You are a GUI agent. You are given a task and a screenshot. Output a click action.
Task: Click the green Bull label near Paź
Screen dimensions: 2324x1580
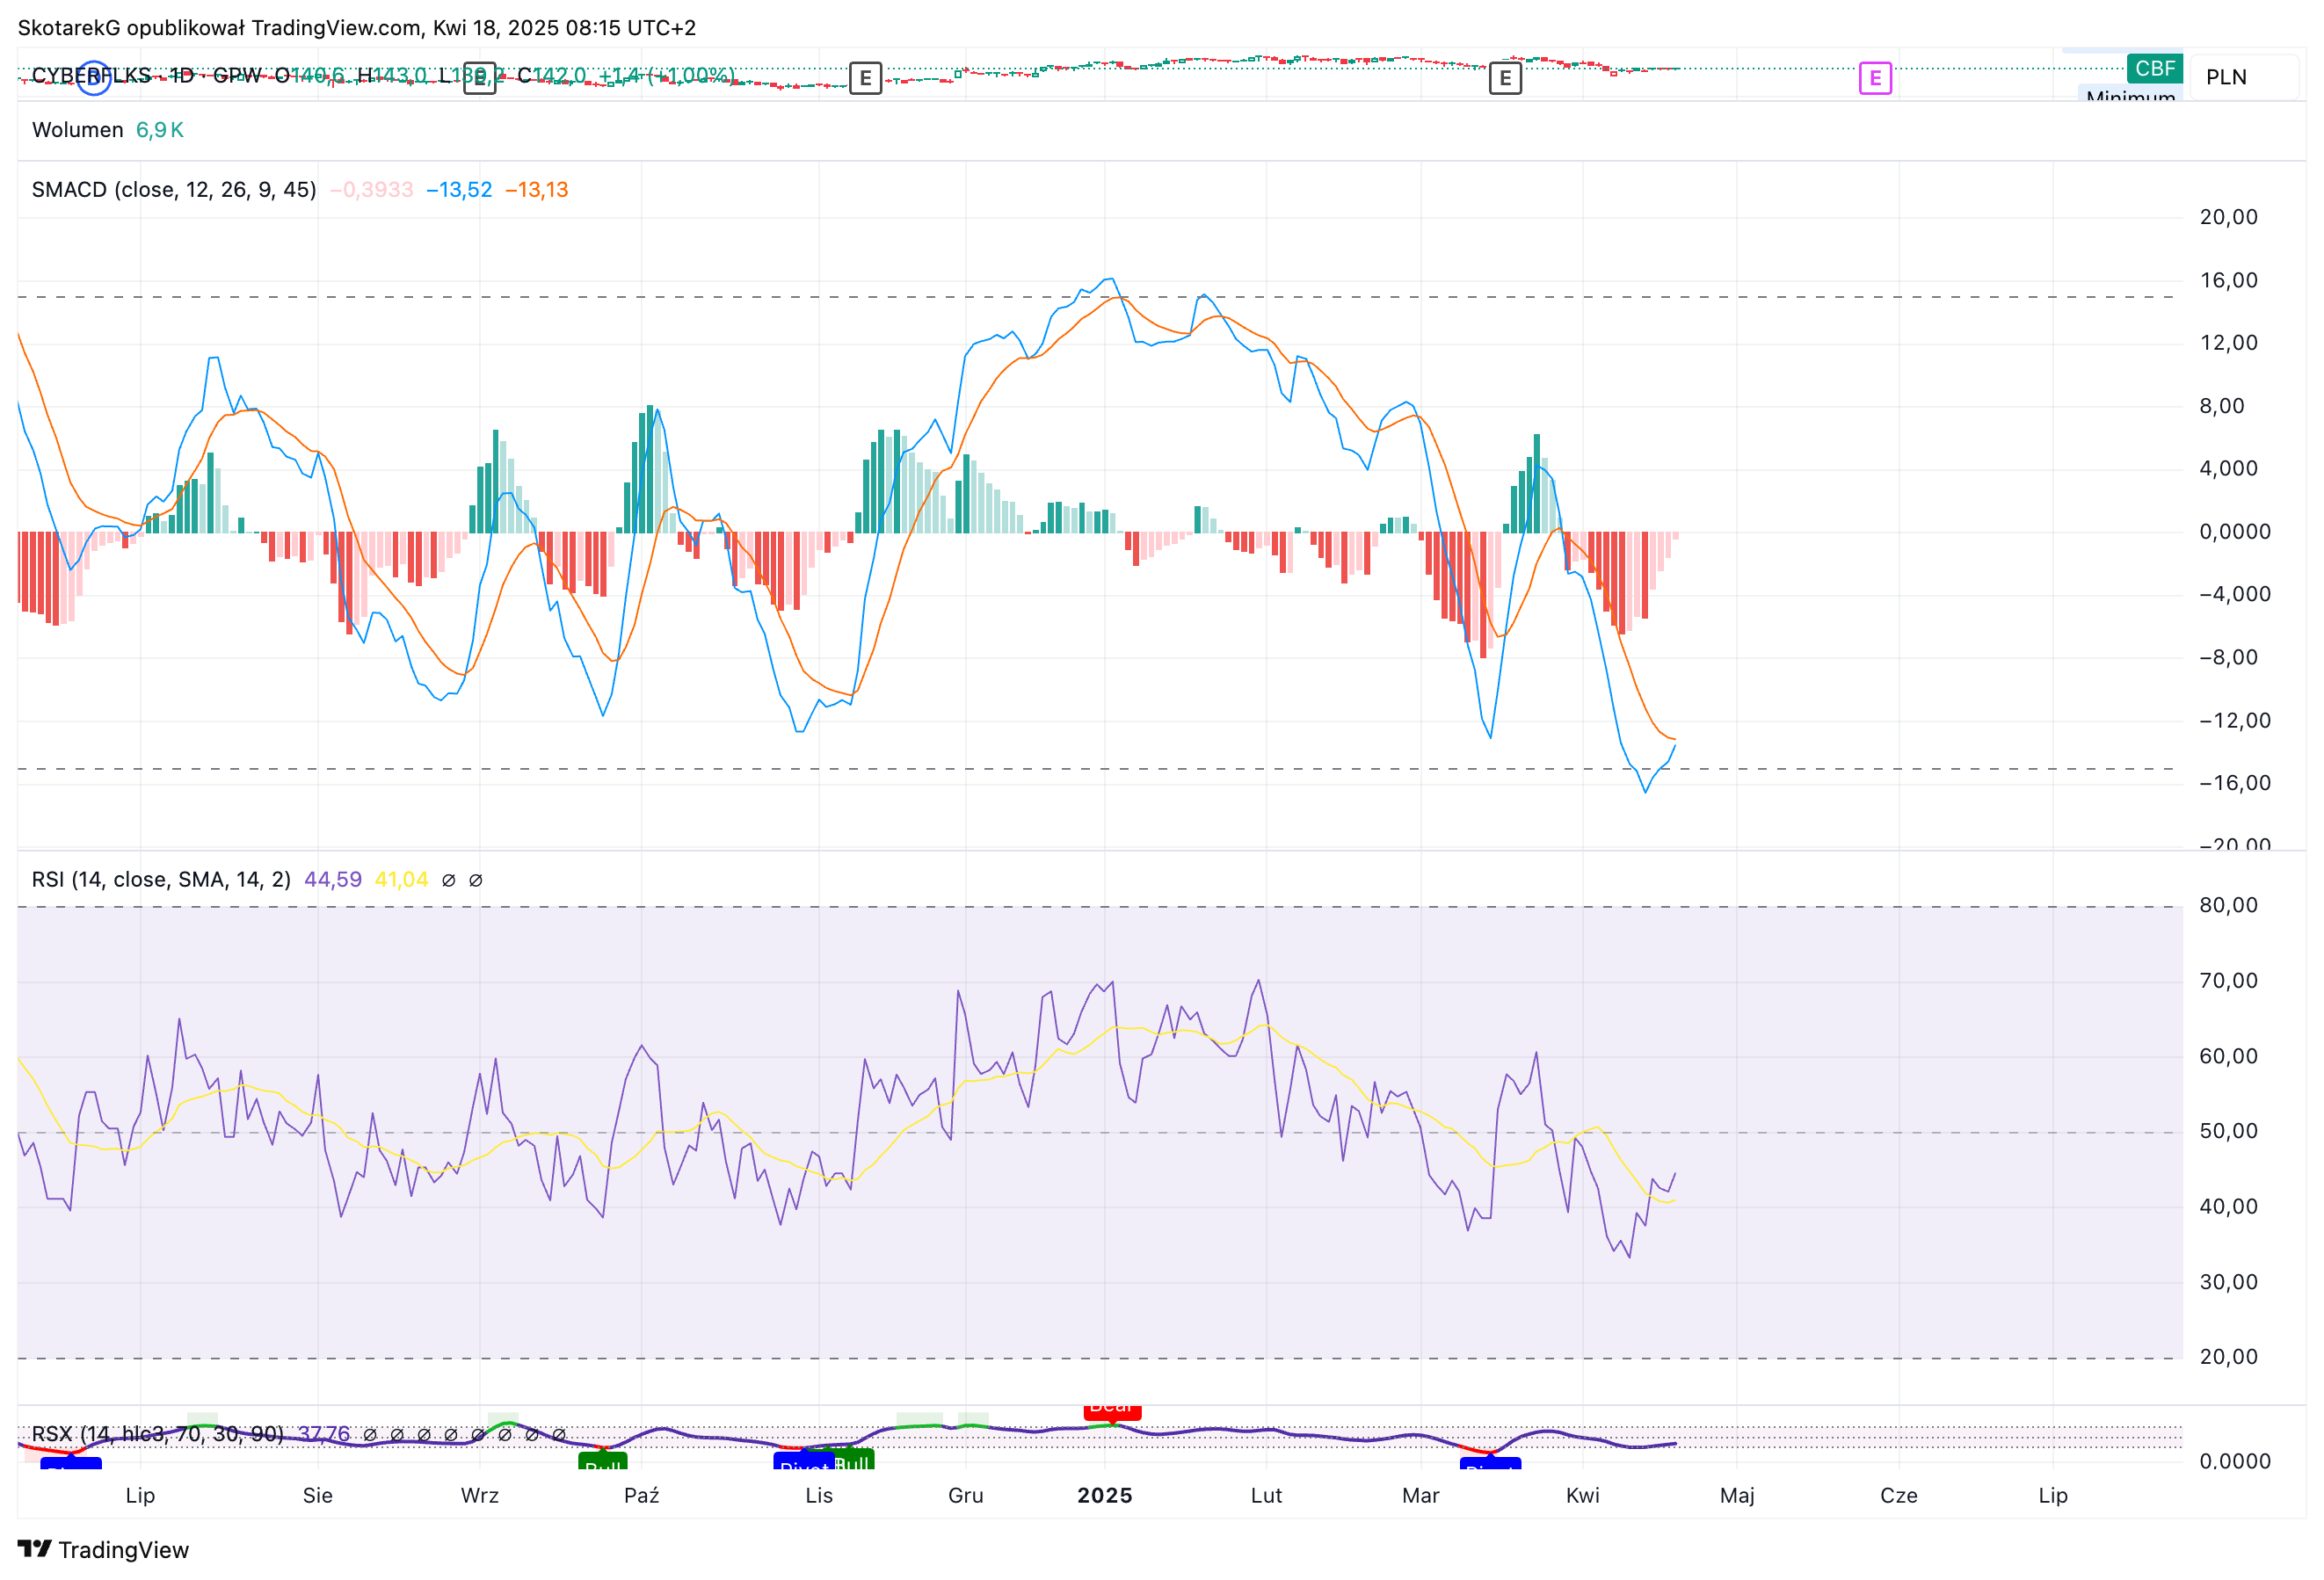(602, 1461)
